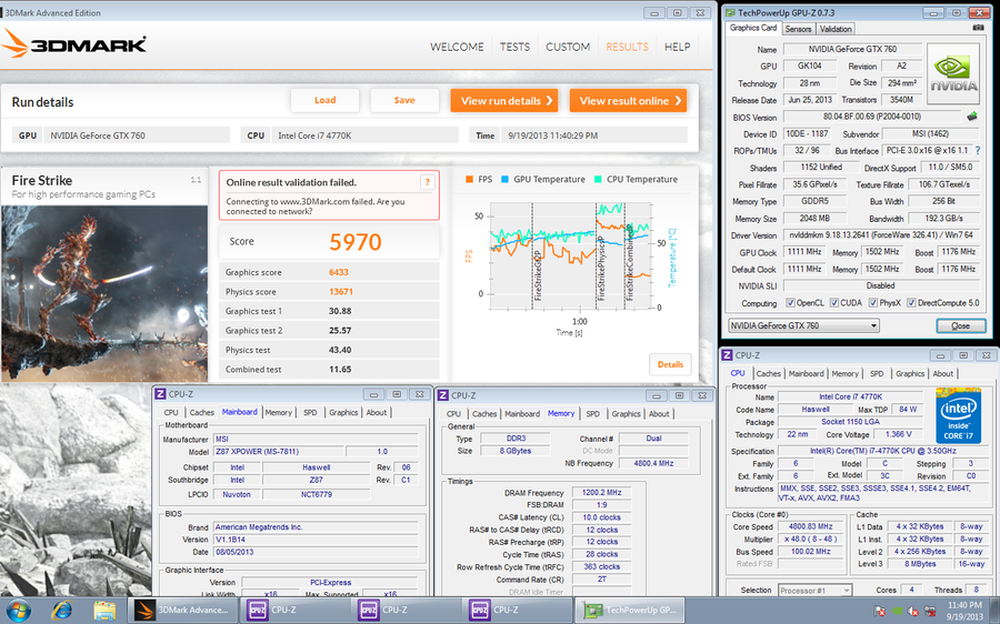This screenshot has width=1000, height=624.
Task: Click the orange FPS legend swatch
Action: [469, 180]
